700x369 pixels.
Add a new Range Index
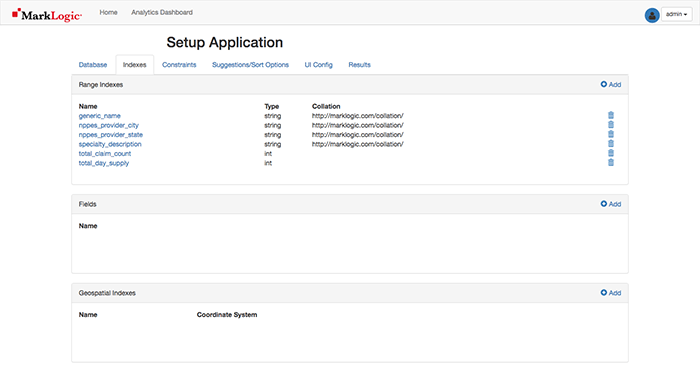point(611,84)
